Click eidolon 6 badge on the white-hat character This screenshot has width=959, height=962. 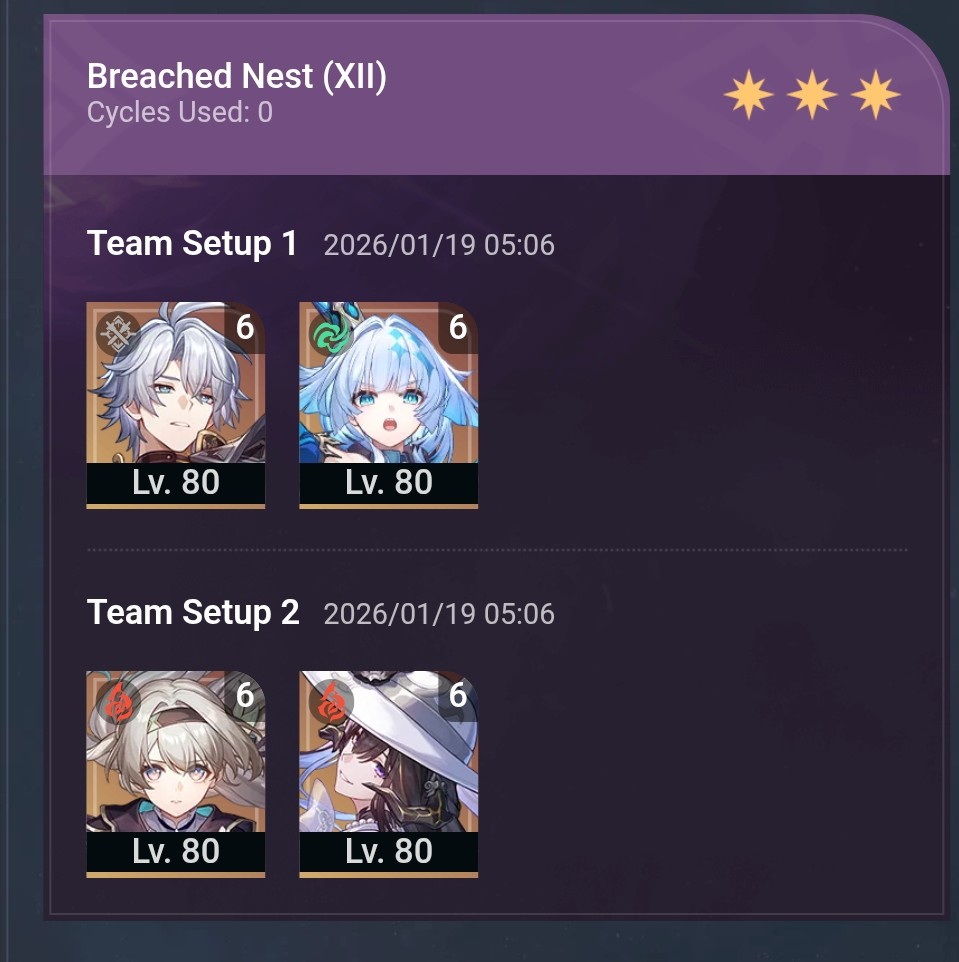point(458,696)
